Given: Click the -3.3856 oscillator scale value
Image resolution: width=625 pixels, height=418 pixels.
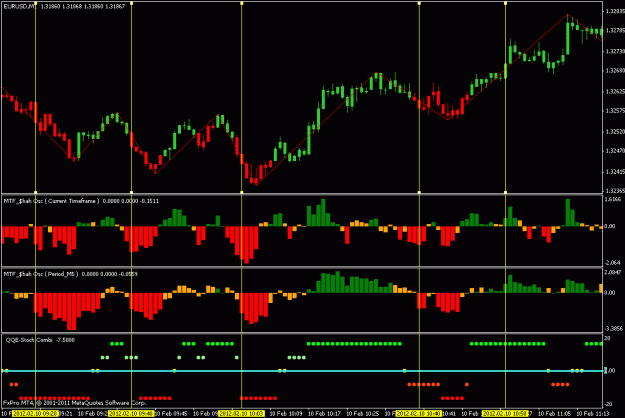Looking at the screenshot, I should pyautogui.click(x=613, y=329).
